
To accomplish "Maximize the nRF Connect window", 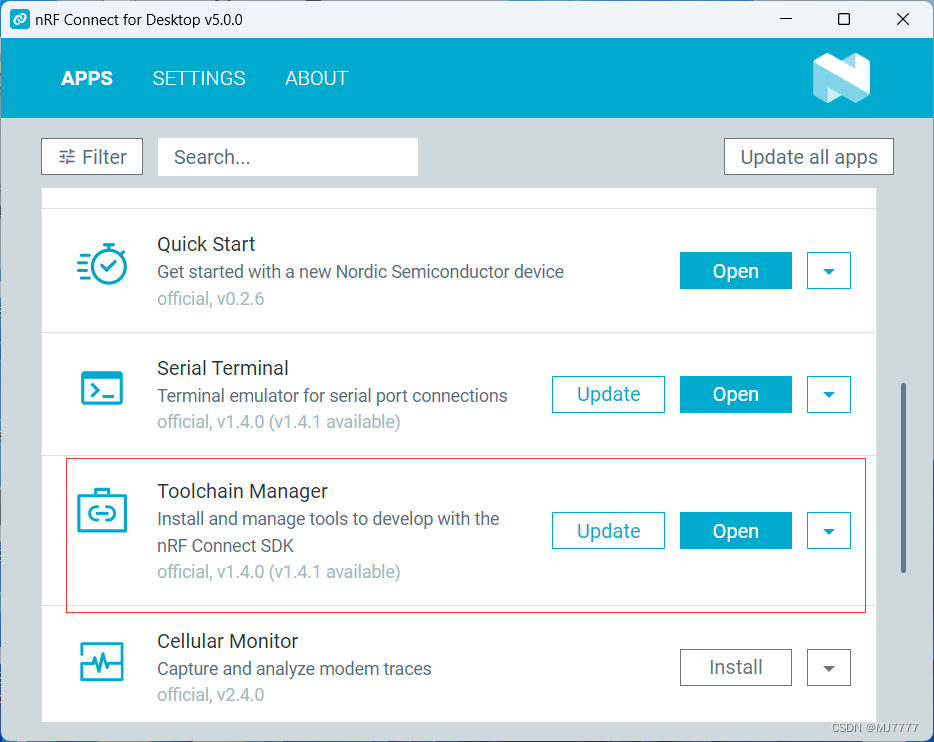I will click(x=844, y=19).
